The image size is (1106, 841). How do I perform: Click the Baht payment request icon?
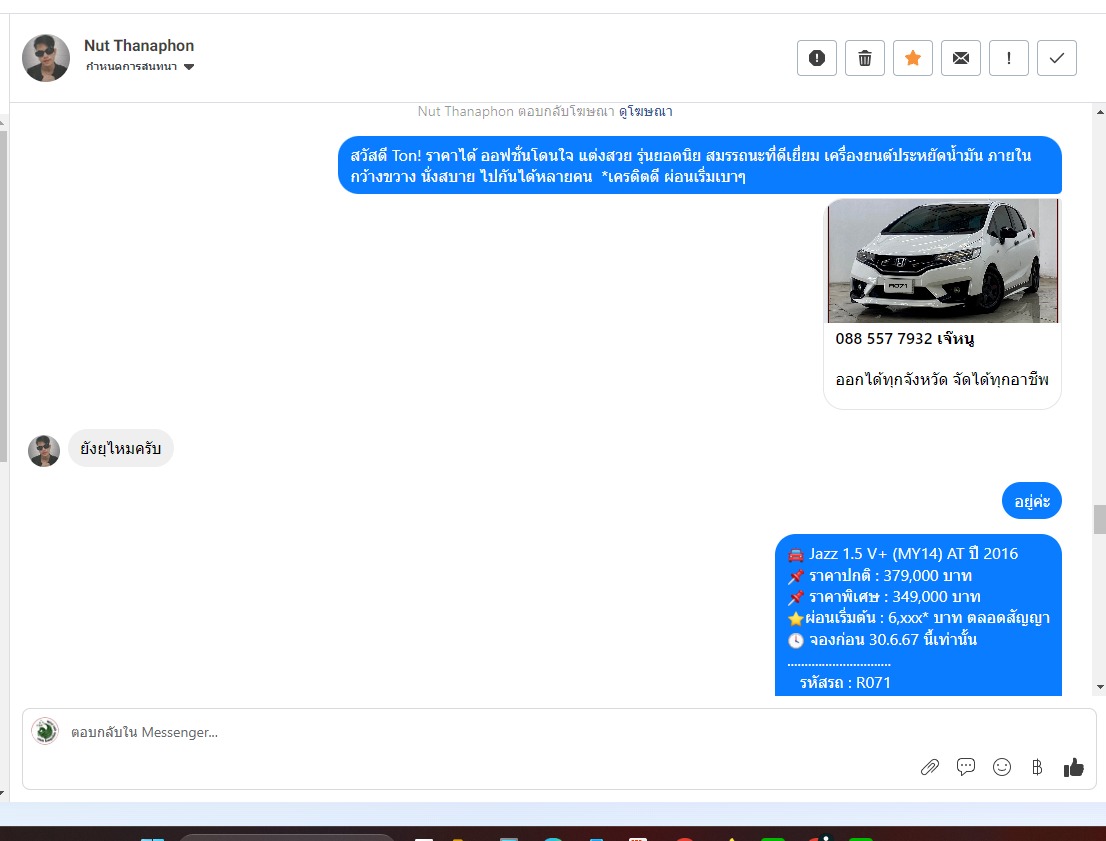tap(1037, 767)
